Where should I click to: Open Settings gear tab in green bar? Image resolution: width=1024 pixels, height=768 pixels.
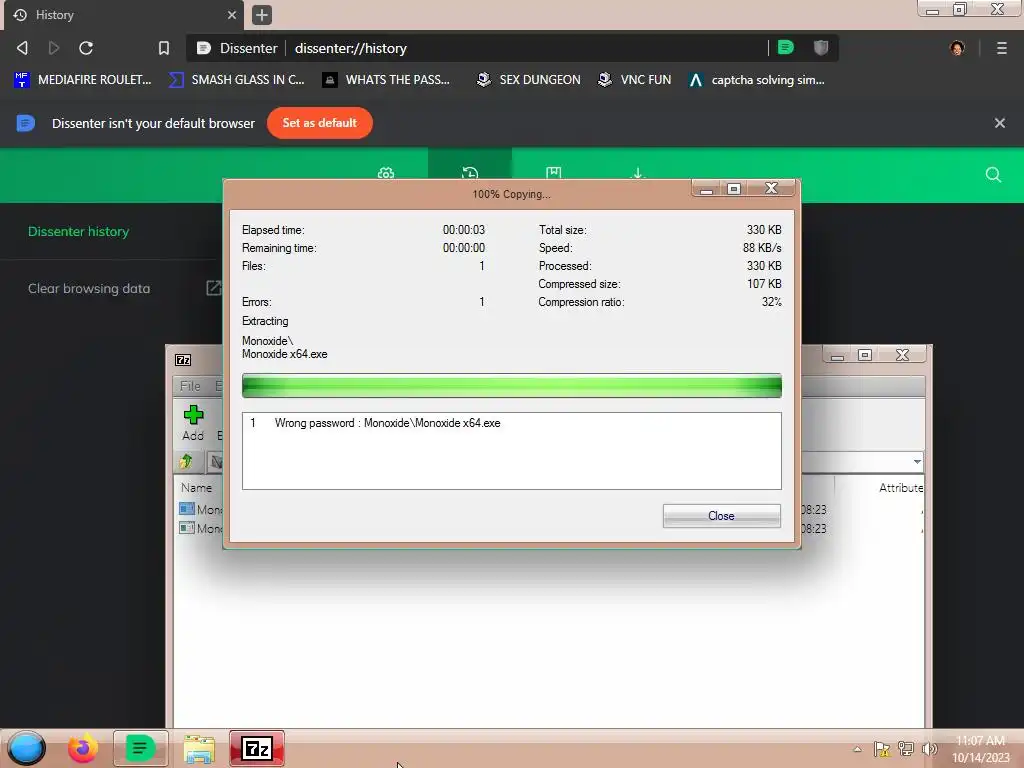click(x=386, y=174)
